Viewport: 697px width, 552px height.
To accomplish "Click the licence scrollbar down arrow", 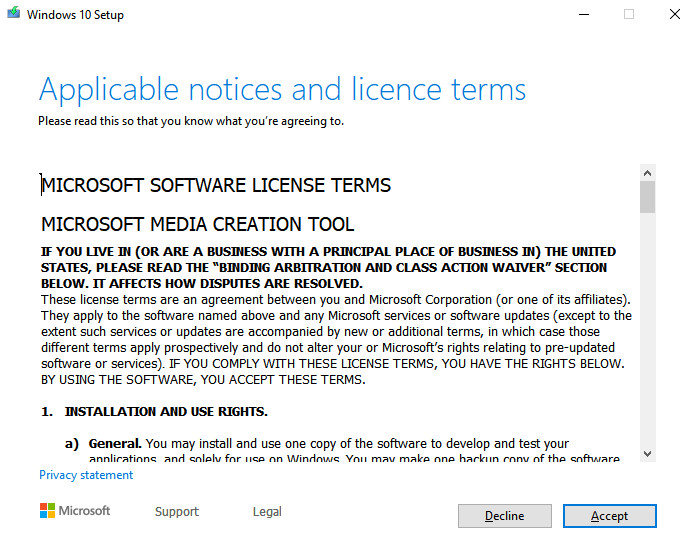I will click(648, 454).
